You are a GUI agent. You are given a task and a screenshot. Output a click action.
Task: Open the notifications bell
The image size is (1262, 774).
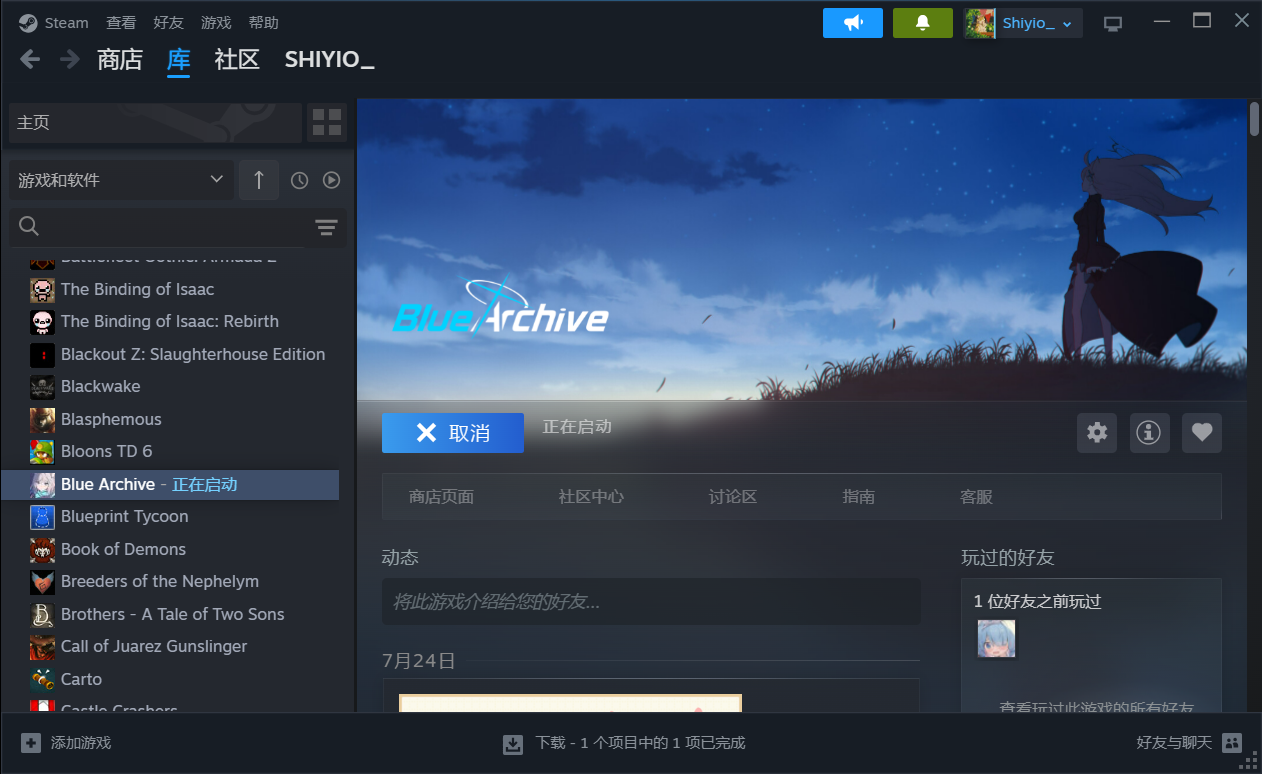click(x=922, y=23)
